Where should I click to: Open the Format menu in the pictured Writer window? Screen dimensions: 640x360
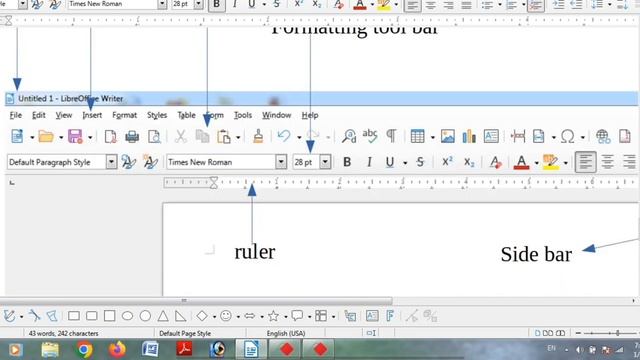point(124,115)
